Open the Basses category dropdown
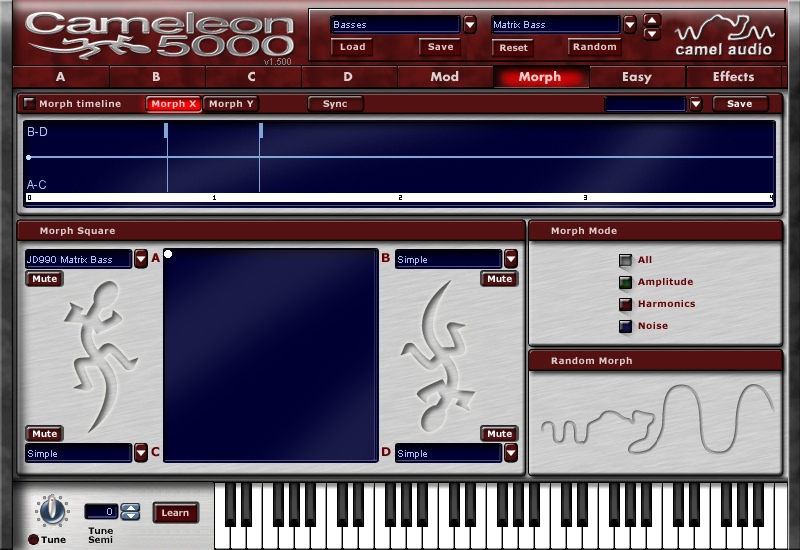The height and width of the screenshot is (550, 800). pos(469,24)
